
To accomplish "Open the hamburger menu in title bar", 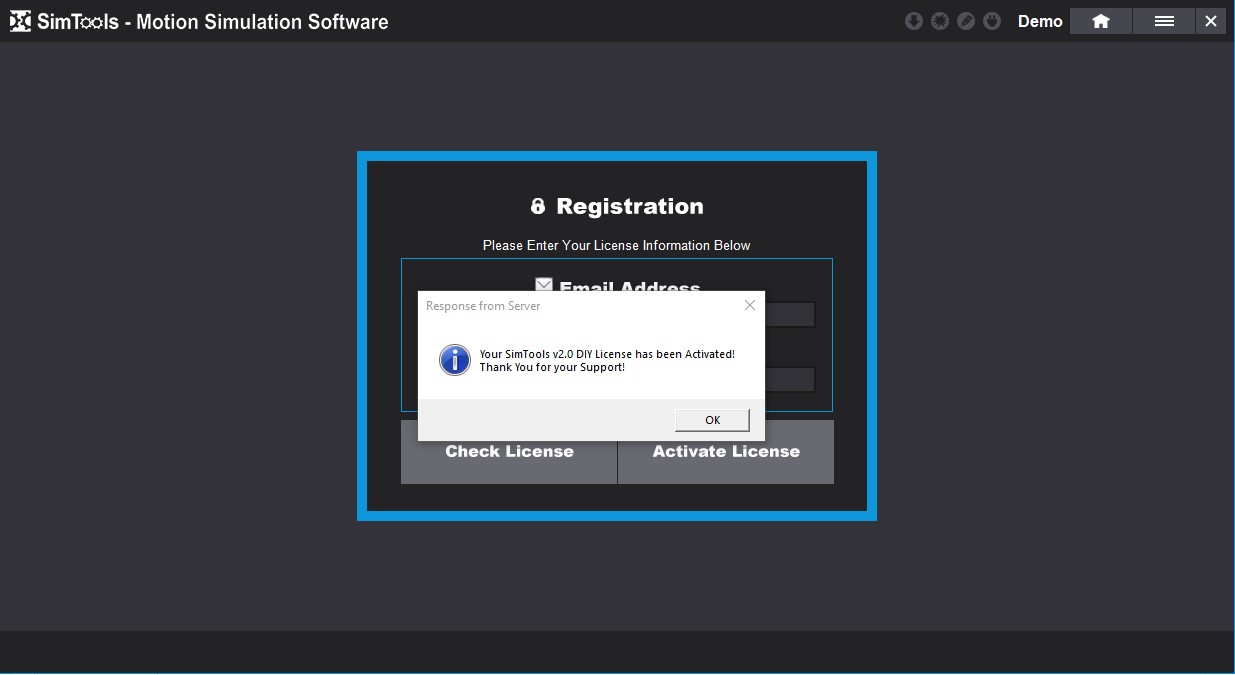I will click(x=1164, y=21).
